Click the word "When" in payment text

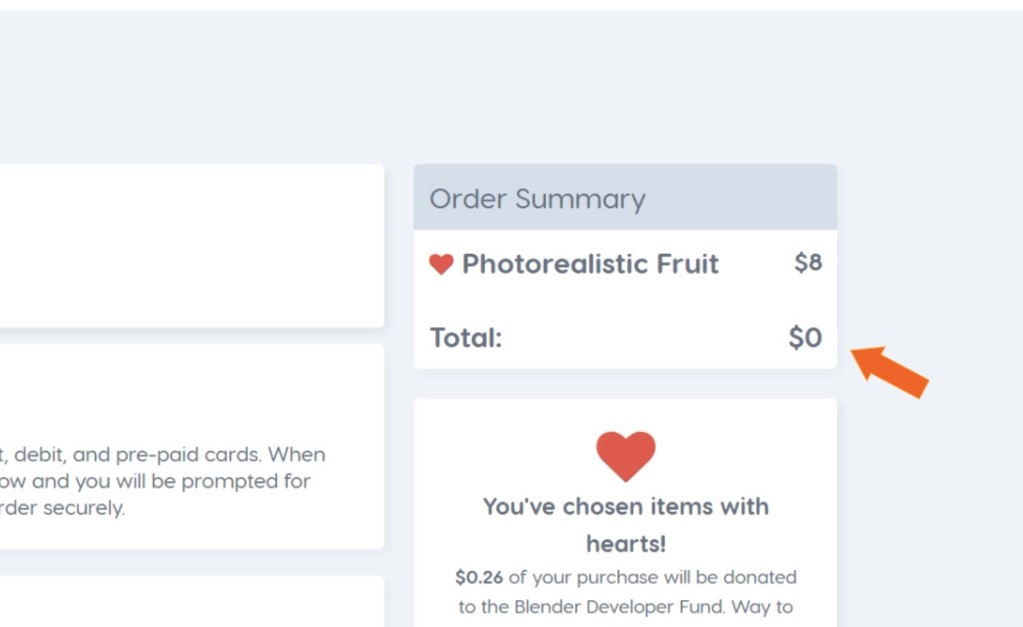point(296,455)
